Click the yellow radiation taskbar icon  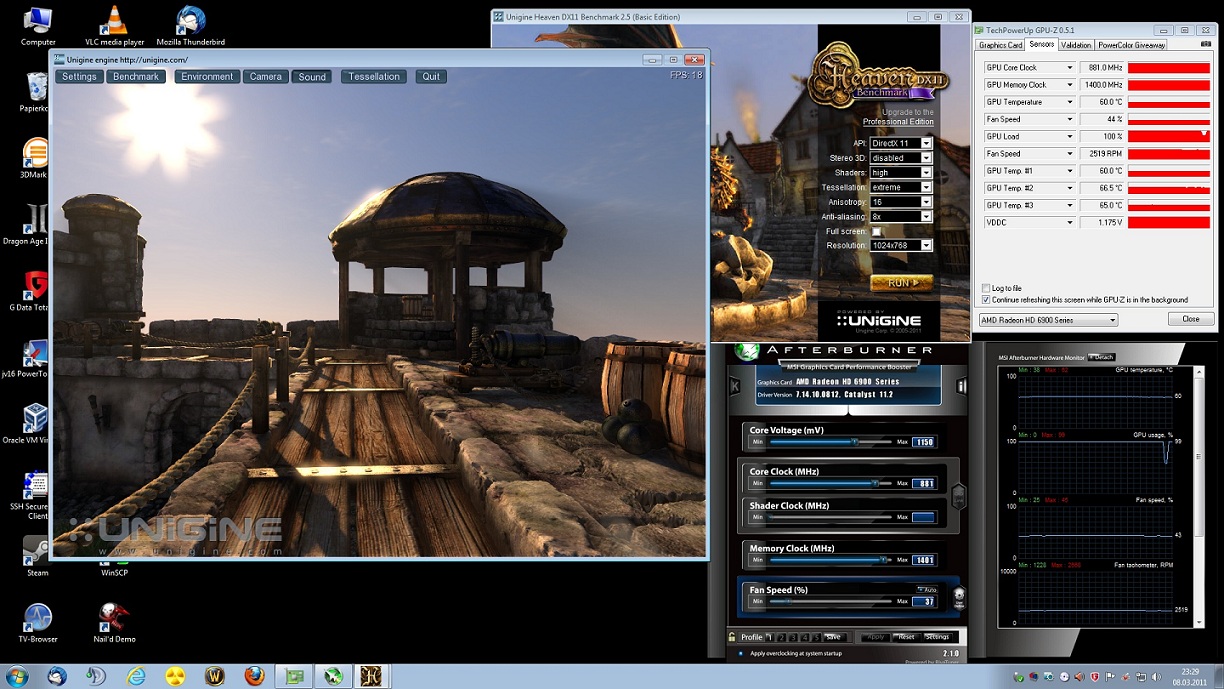[x=175, y=676]
